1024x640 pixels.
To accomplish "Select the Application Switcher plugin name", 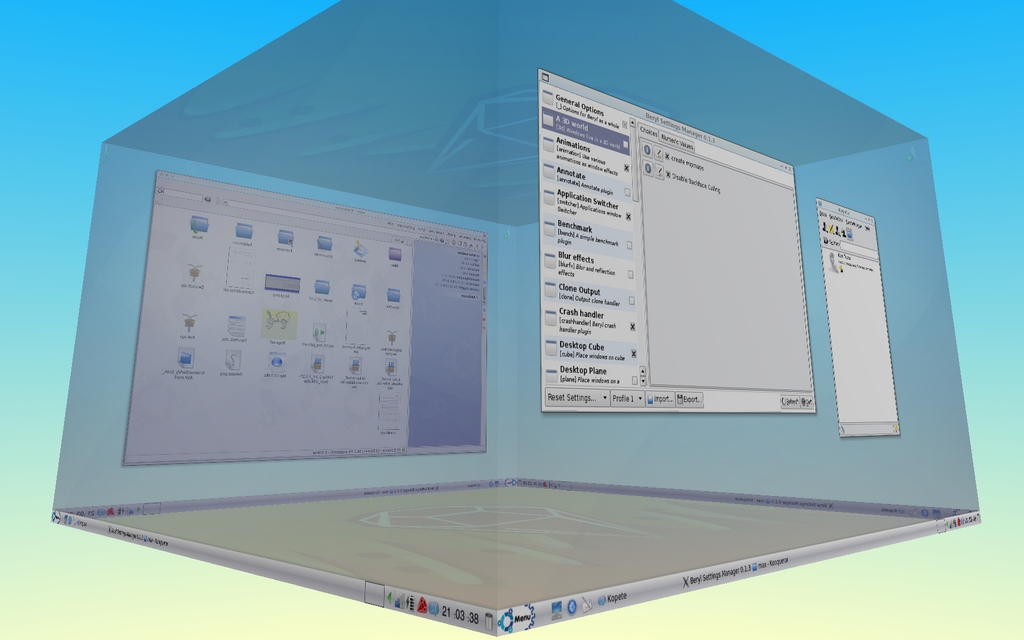I will point(587,199).
